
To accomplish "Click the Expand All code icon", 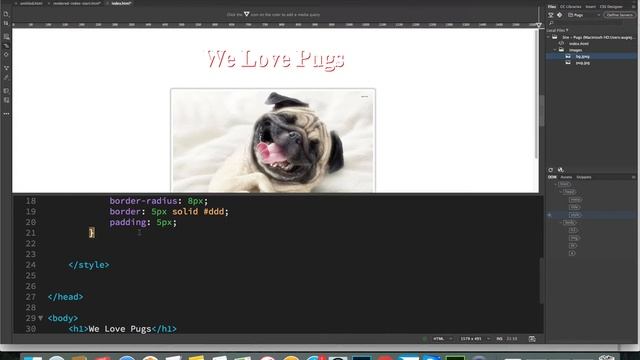I will pos(6,68).
